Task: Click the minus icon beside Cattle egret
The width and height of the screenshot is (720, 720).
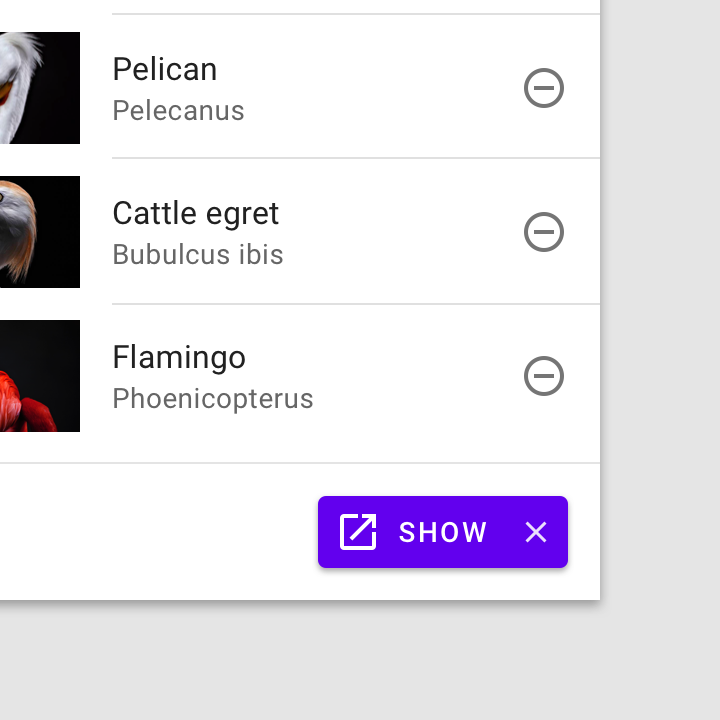Action: [544, 232]
